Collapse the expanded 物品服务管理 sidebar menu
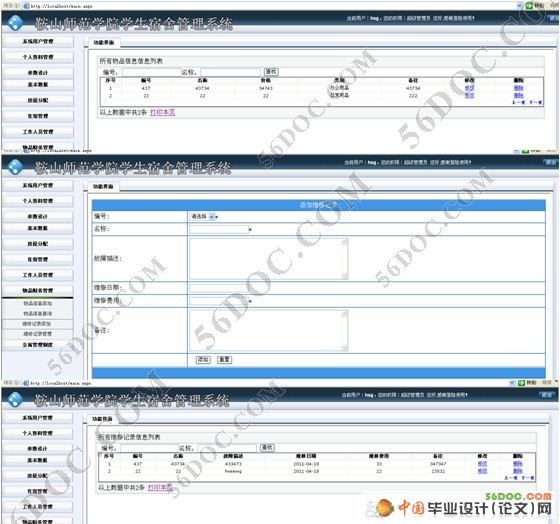 [38, 290]
